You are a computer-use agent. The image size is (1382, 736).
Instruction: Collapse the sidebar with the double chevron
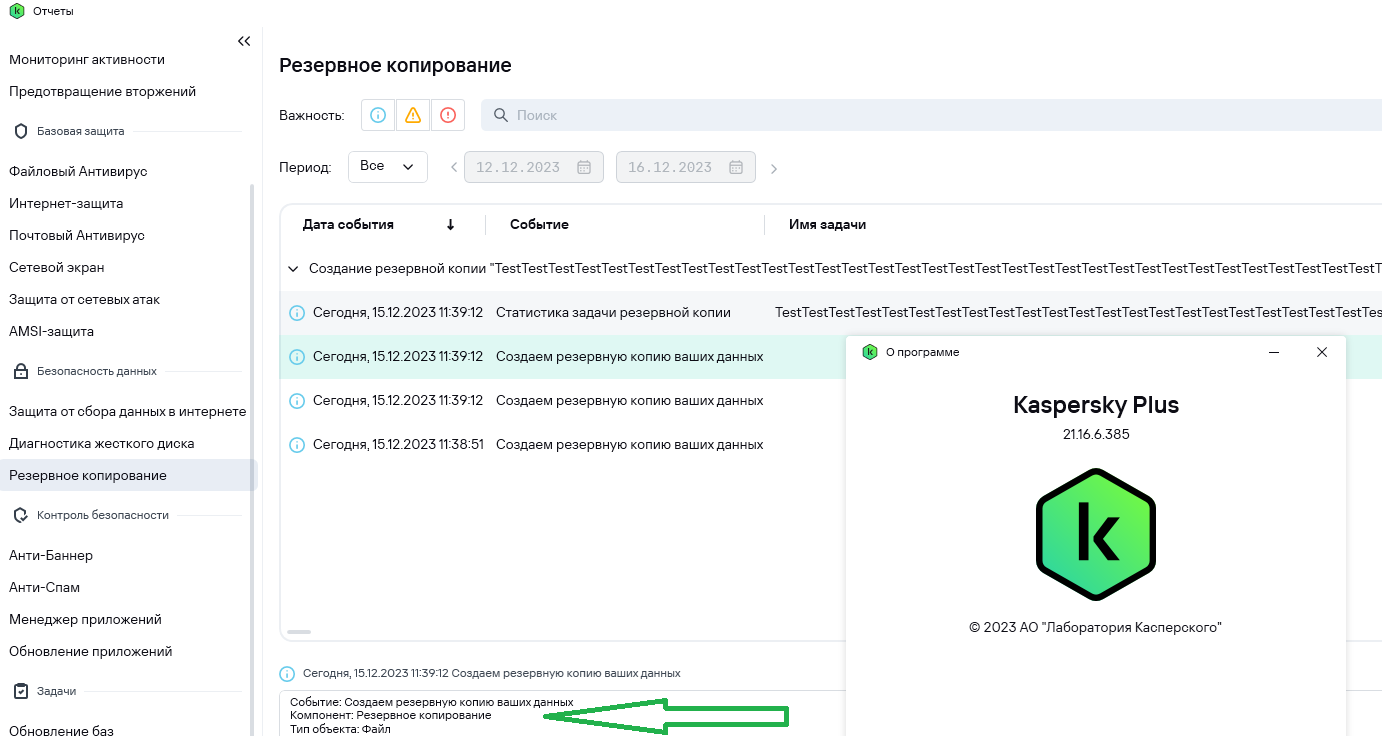click(244, 41)
